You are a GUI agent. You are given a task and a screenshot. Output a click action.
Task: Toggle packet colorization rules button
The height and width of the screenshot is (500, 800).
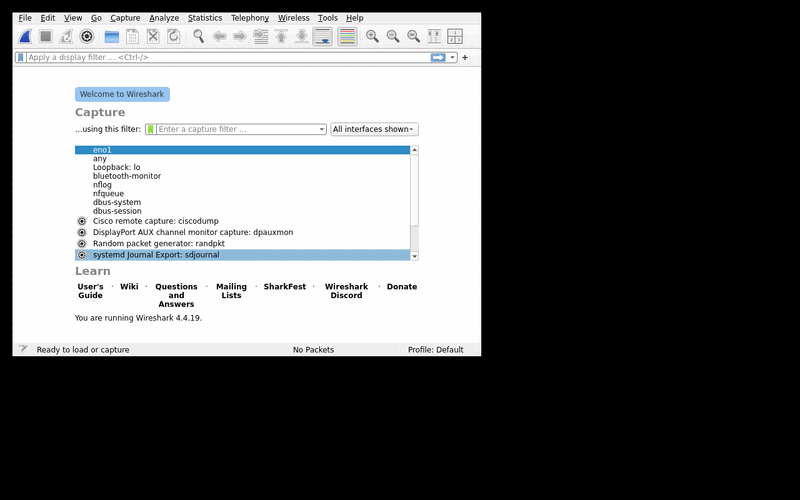pos(347,36)
